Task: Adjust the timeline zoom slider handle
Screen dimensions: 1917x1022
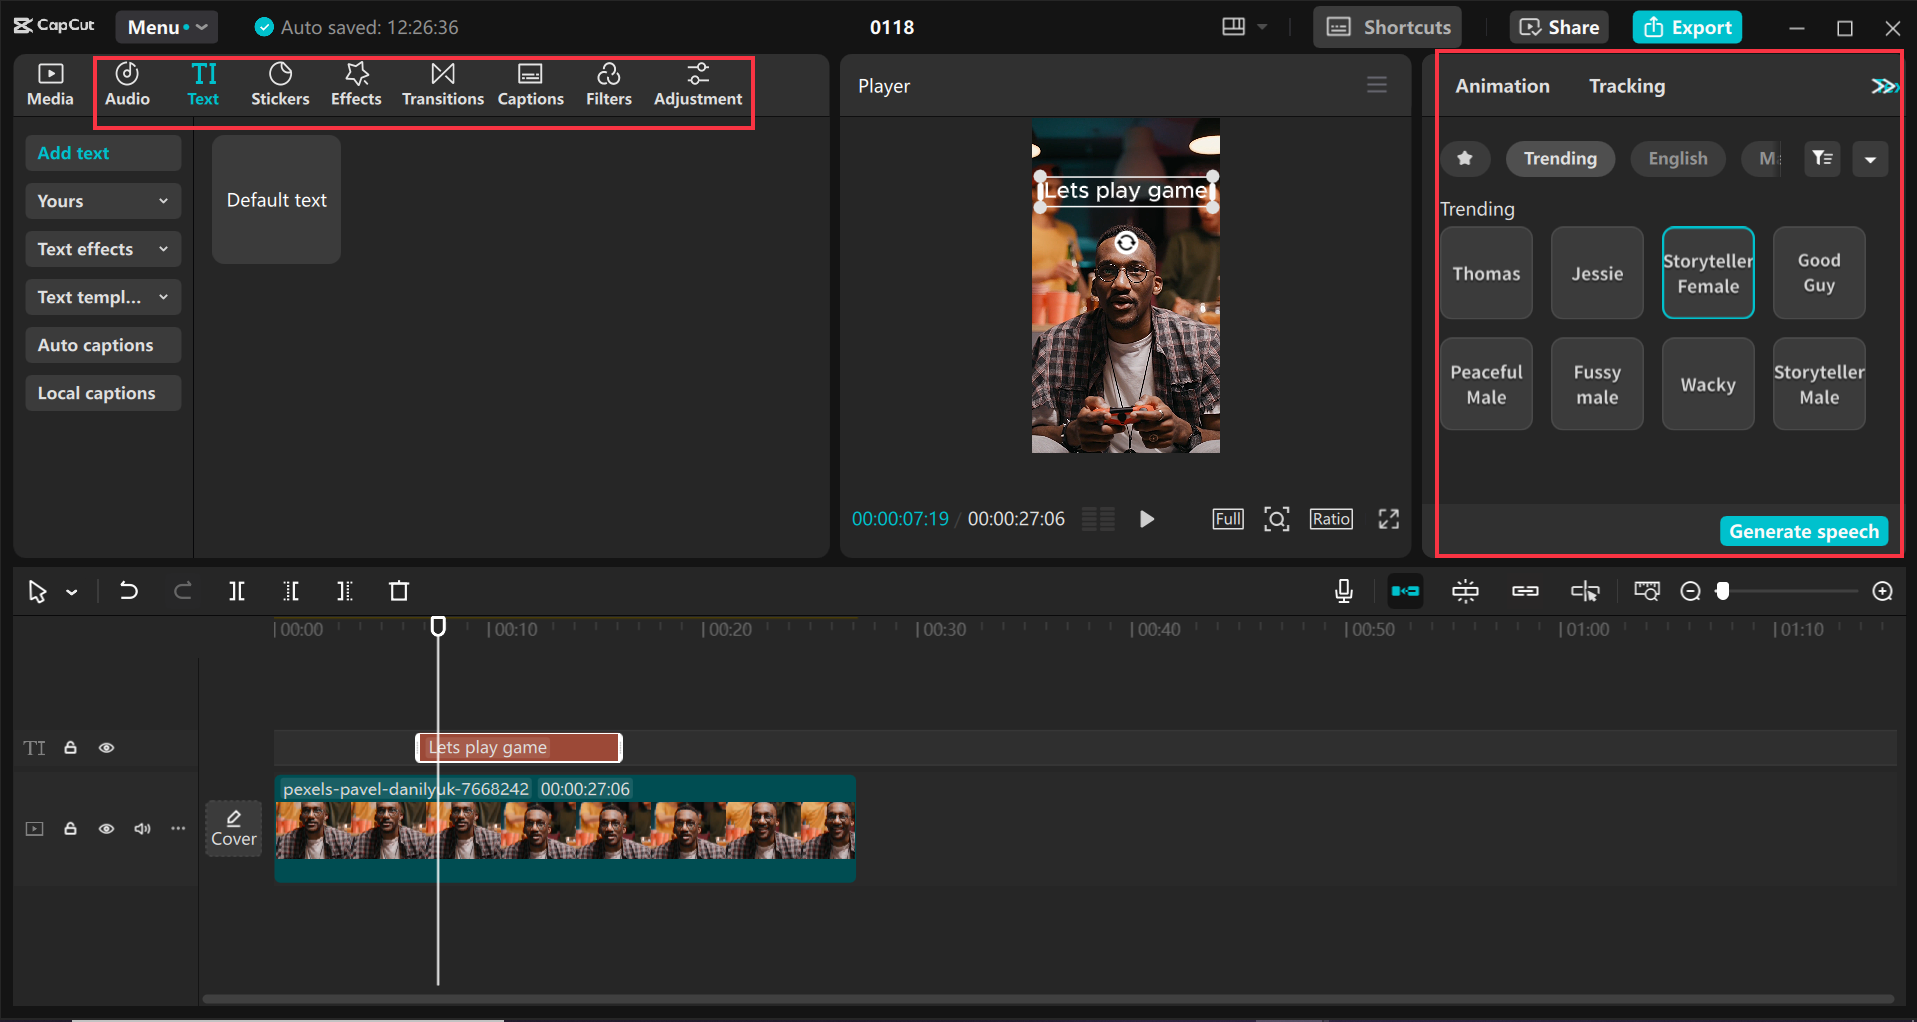Action: click(x=1722, y=591)
